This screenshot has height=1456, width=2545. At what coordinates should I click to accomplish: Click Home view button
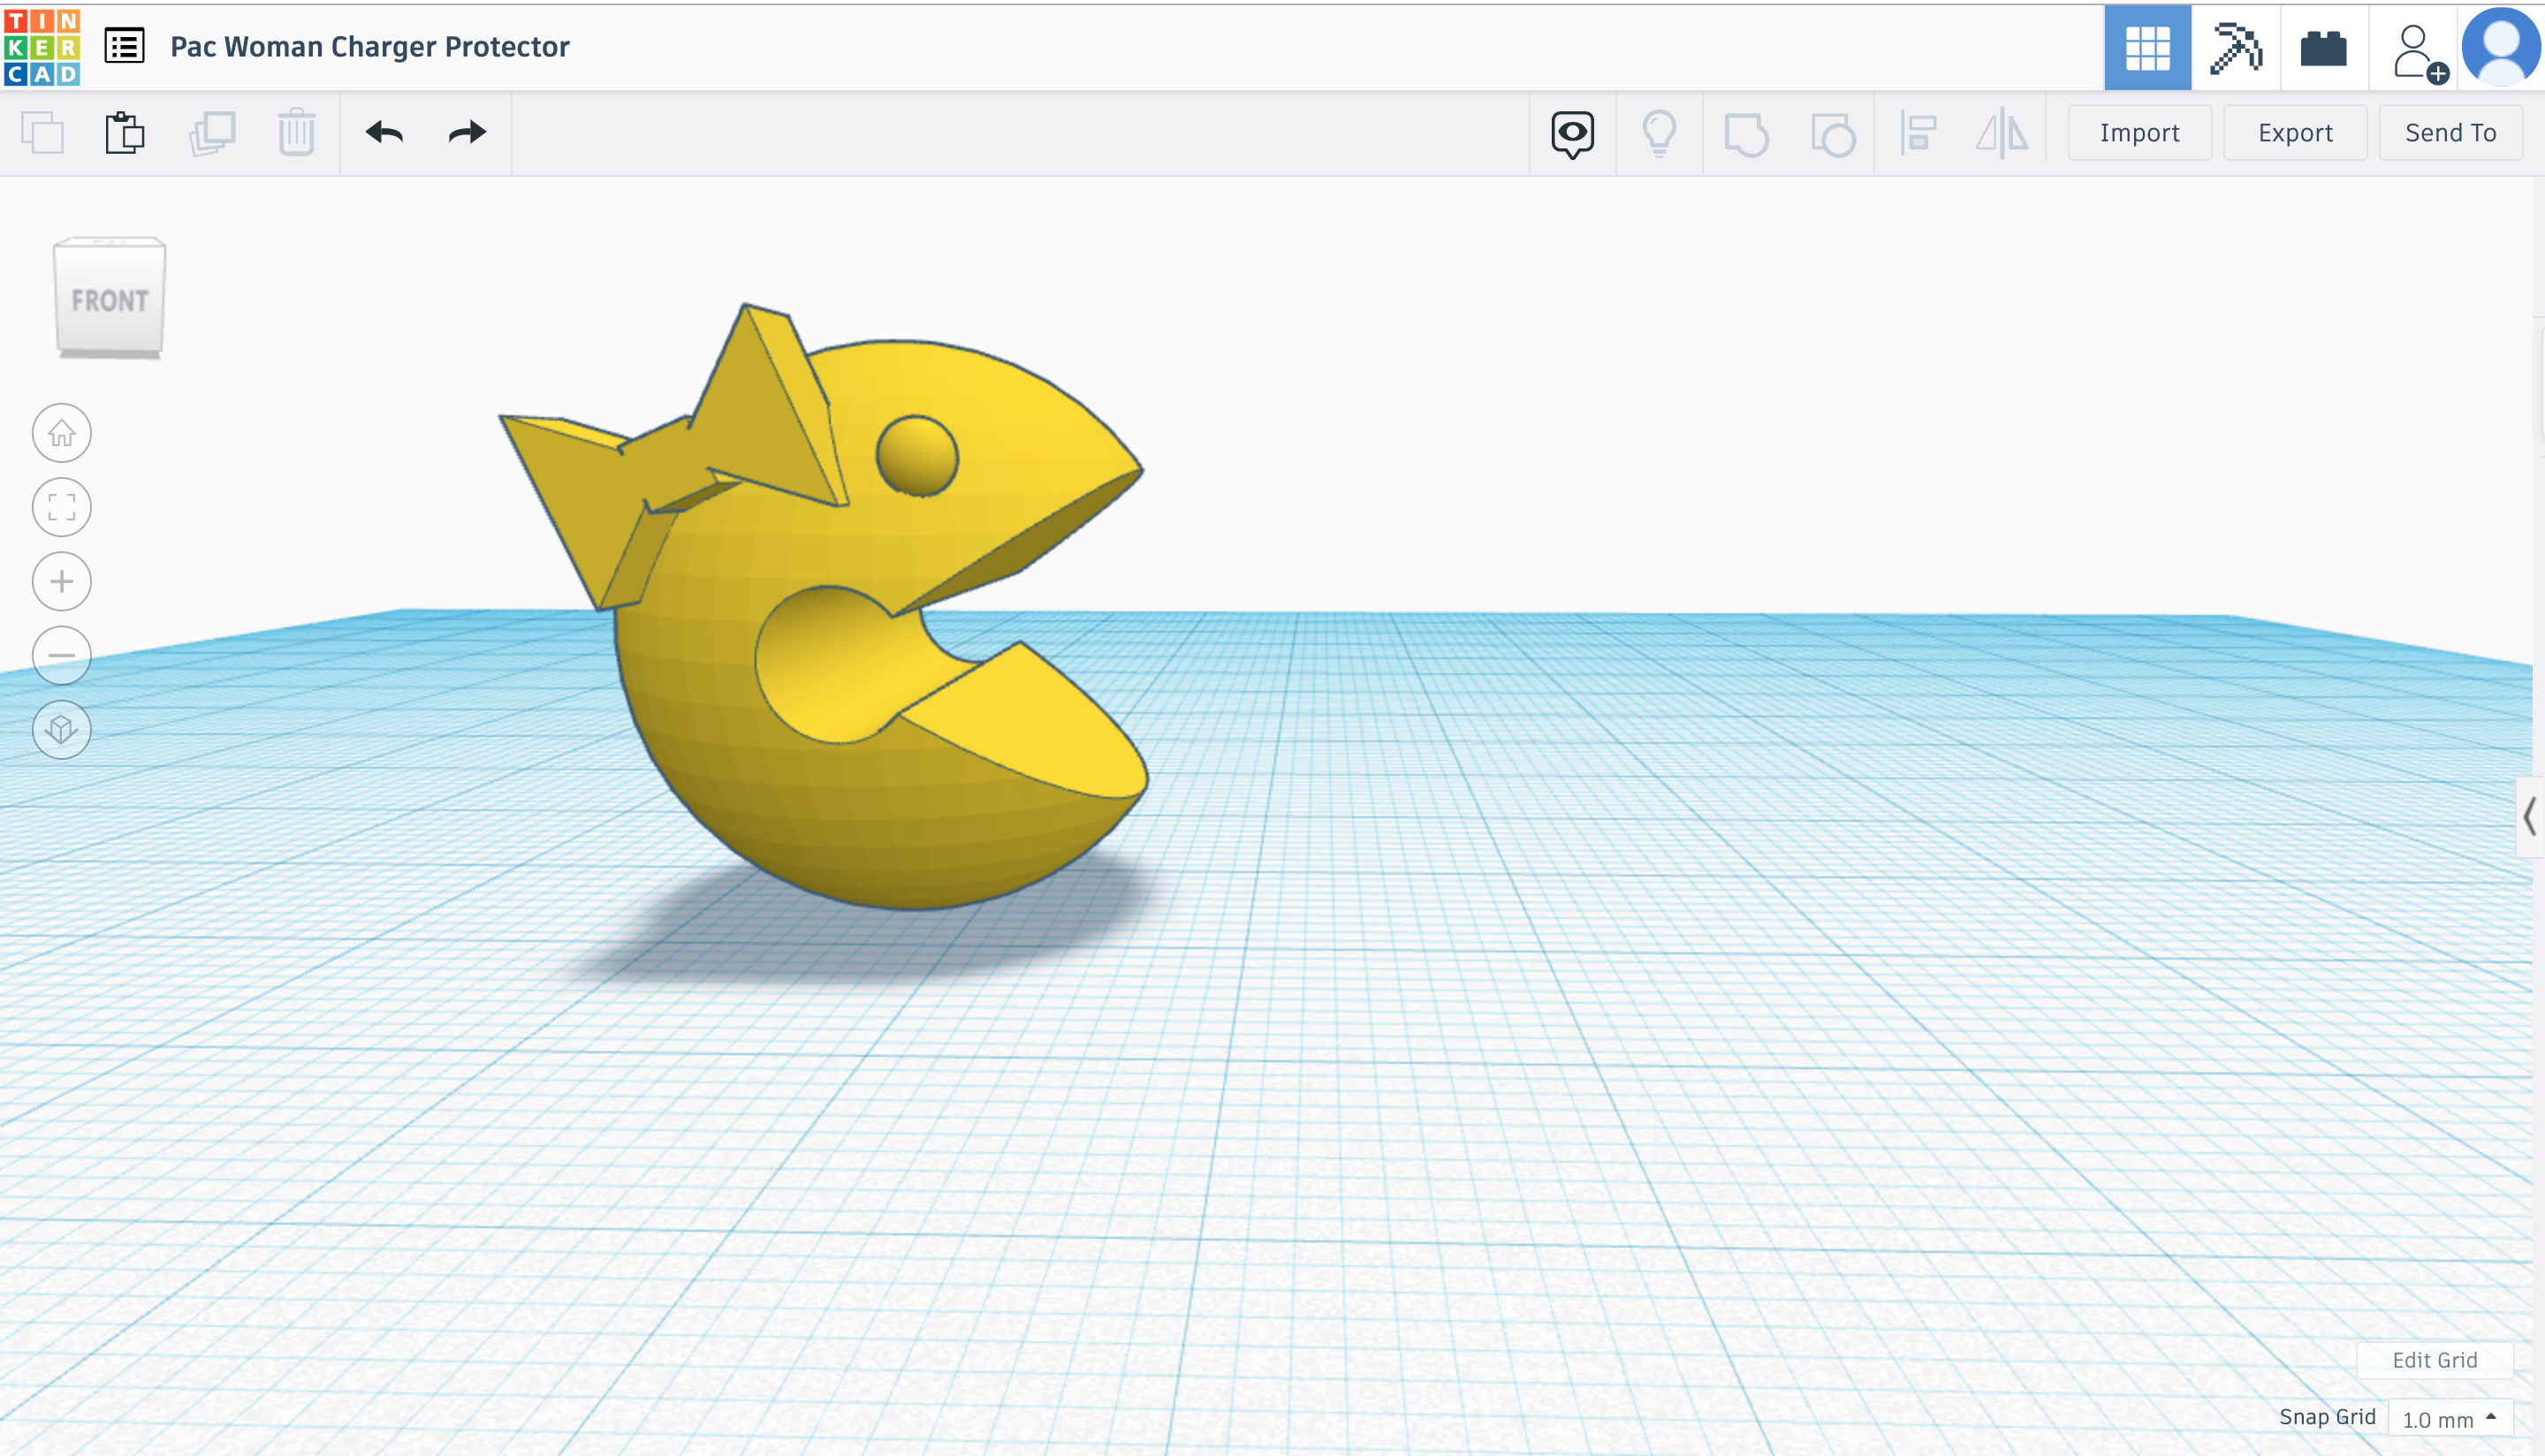coord(62,433)
